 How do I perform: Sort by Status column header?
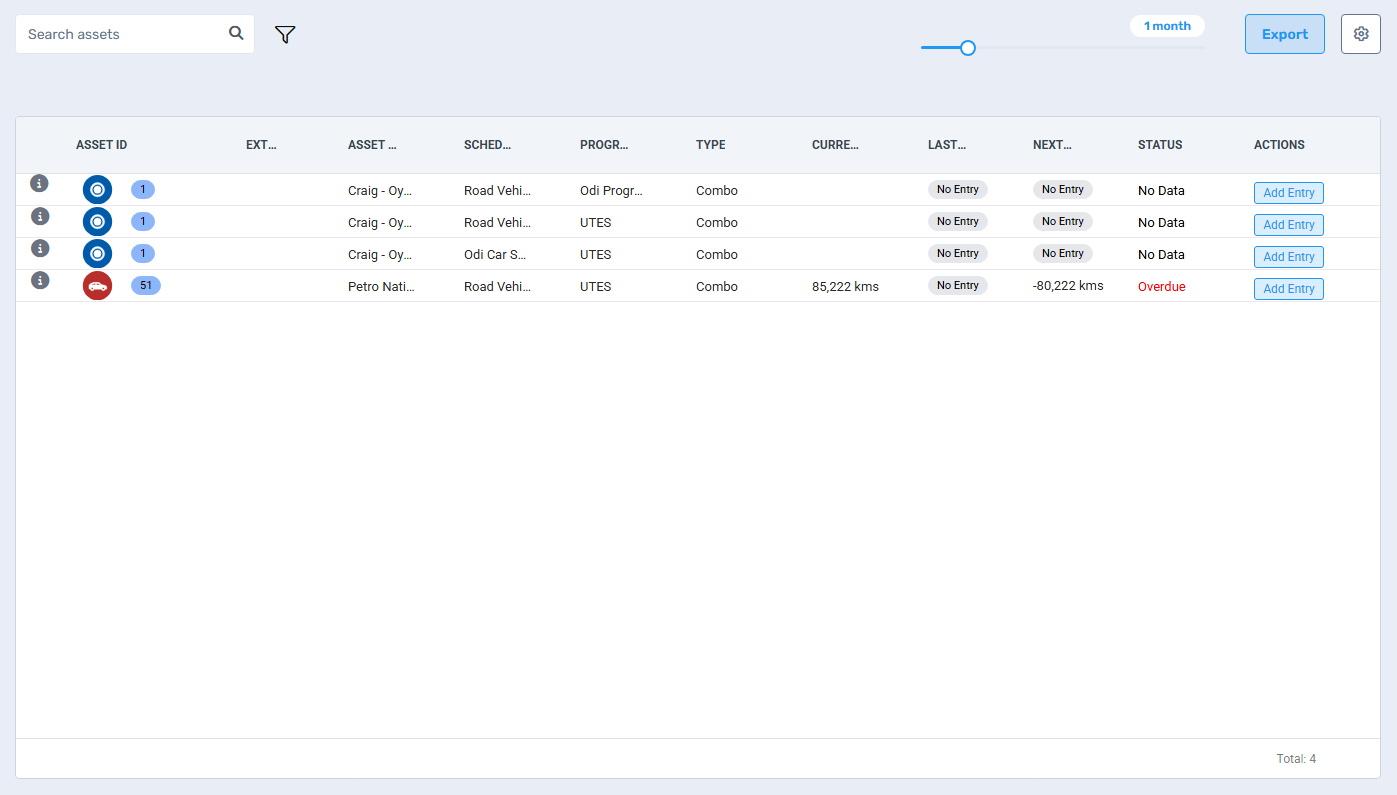[1160, 145]
